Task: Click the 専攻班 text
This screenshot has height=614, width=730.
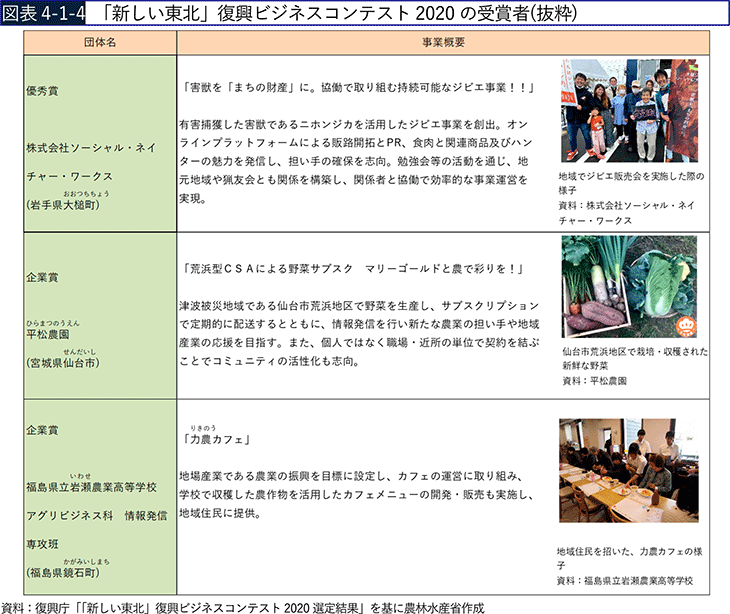Action: tap(42, 544)
